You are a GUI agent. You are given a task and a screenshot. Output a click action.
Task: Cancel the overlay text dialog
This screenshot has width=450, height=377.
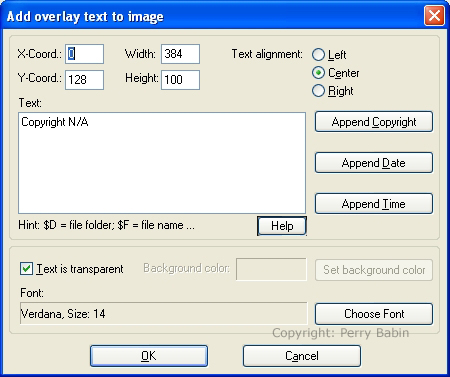(x=302, y=356)
